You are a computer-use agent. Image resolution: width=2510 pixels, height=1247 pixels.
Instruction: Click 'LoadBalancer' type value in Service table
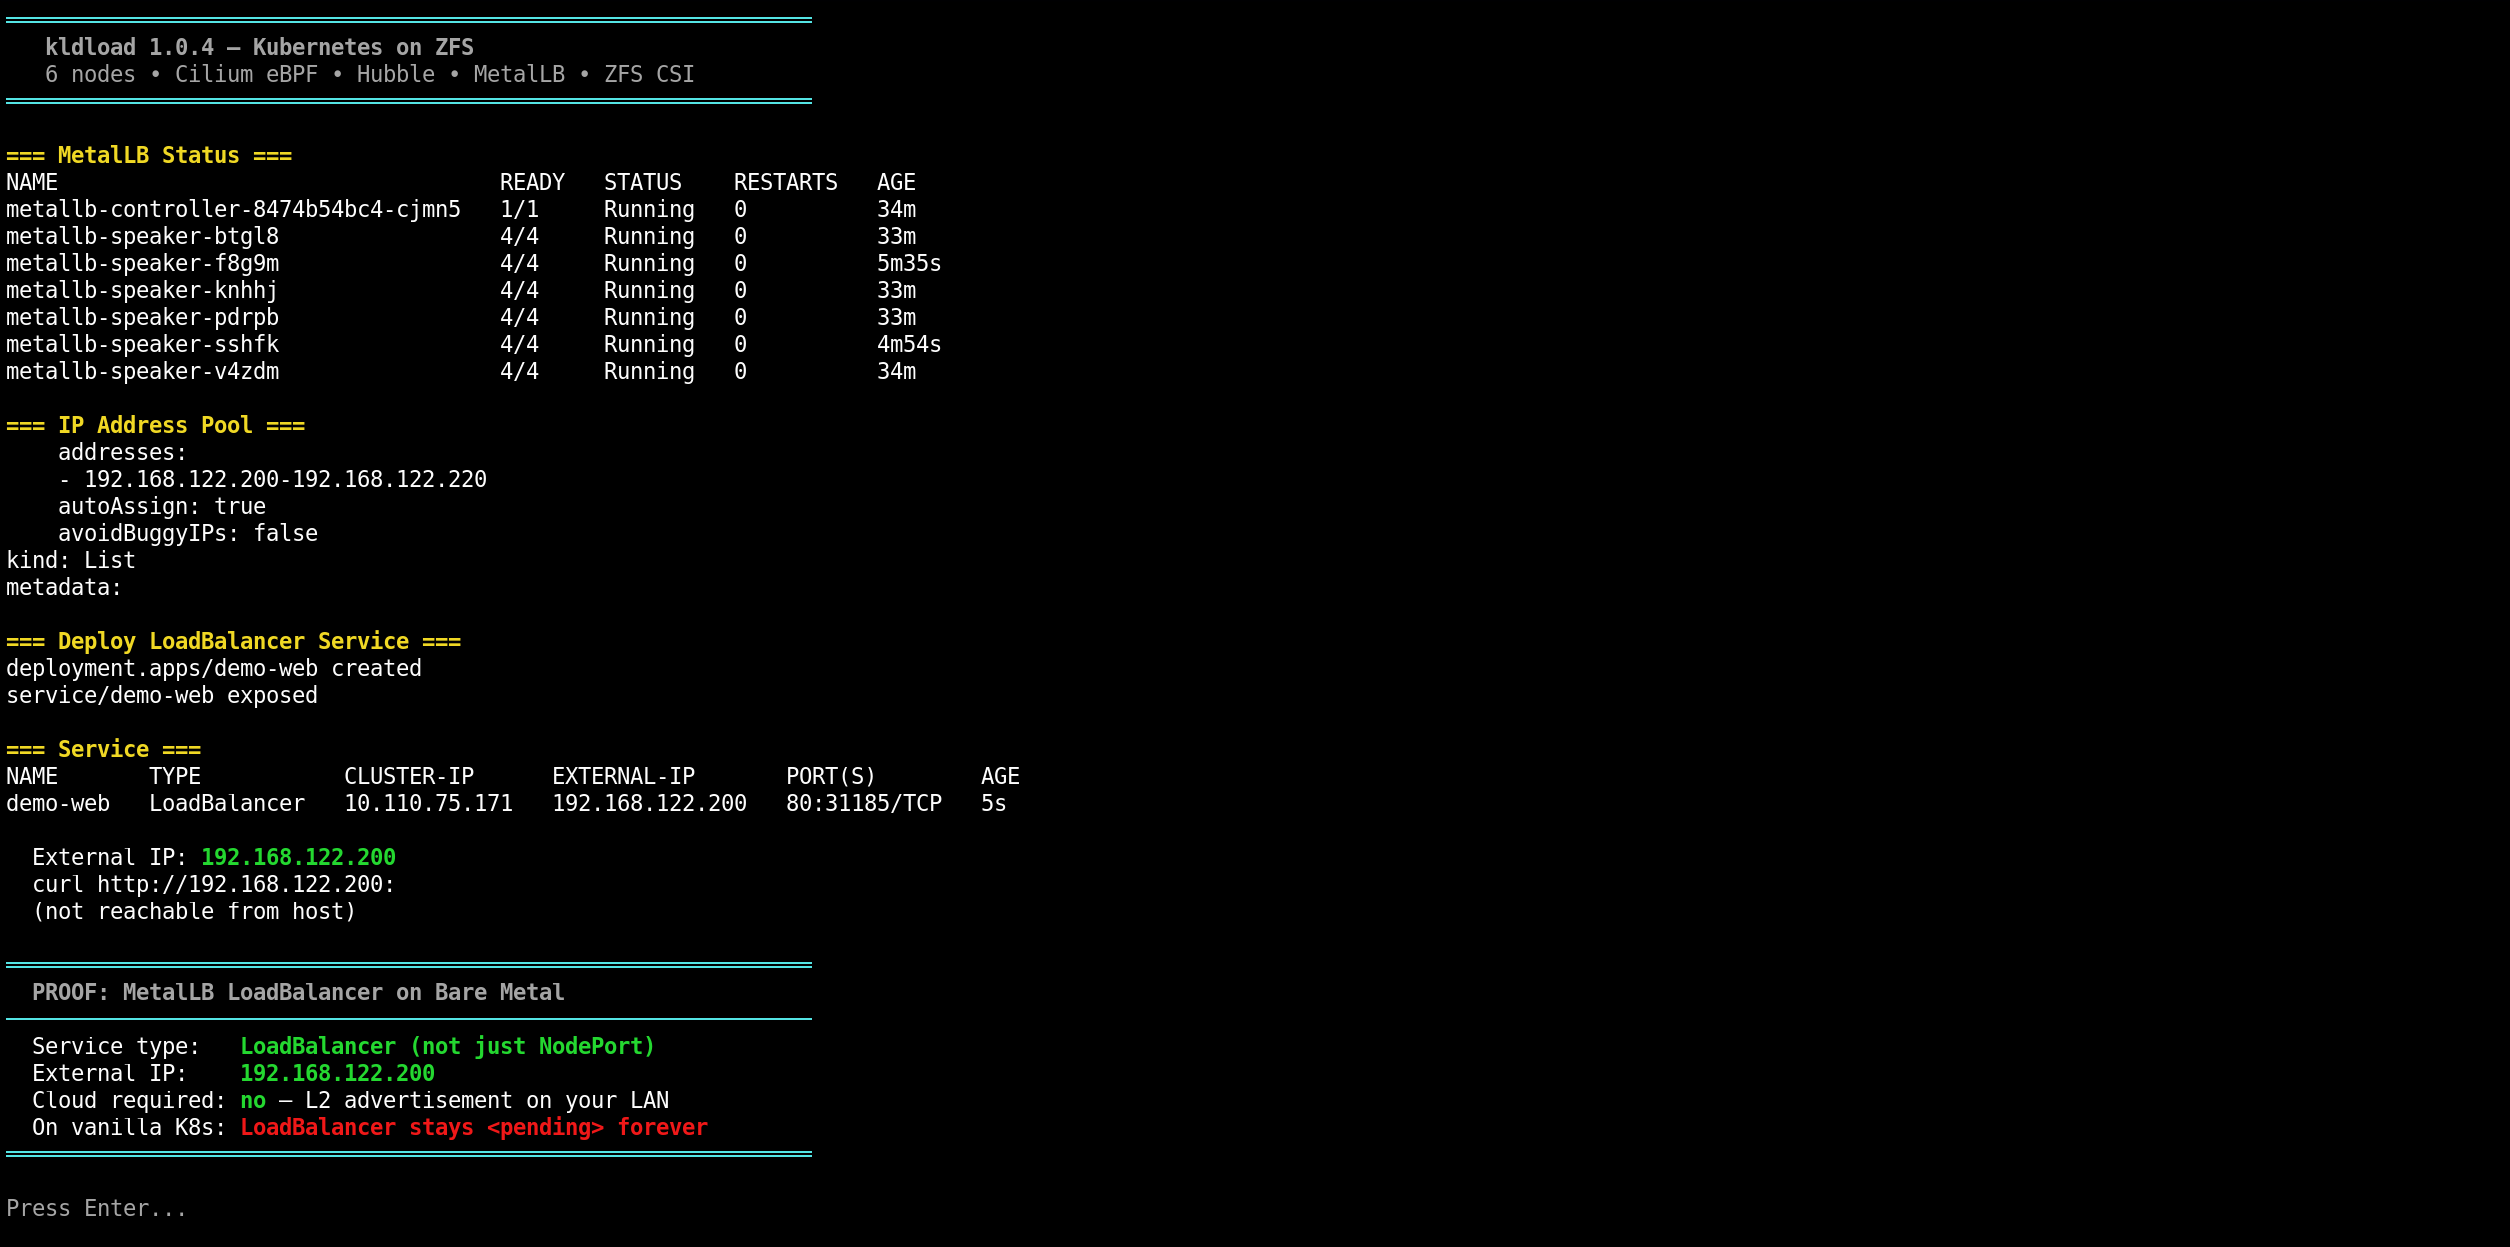point(227,803)
